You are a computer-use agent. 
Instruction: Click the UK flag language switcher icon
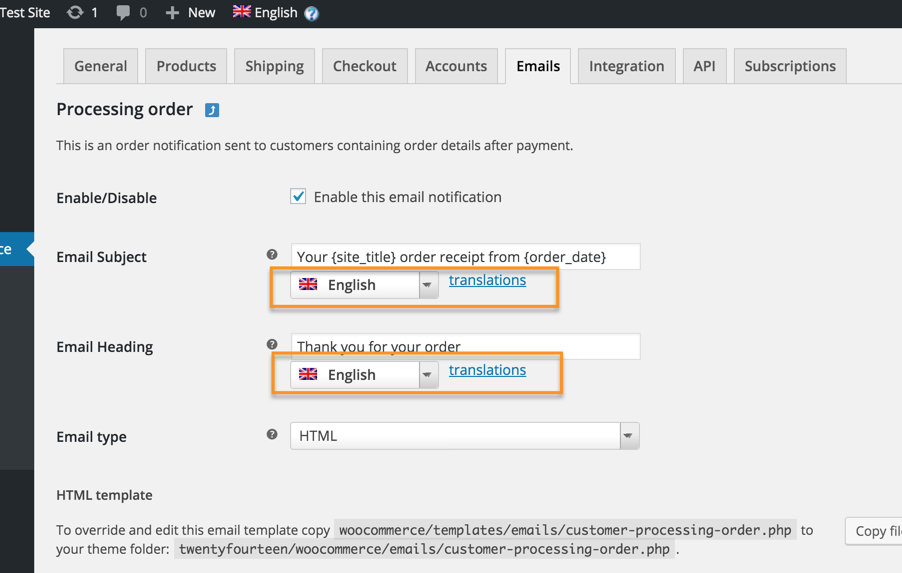[242, 11]
